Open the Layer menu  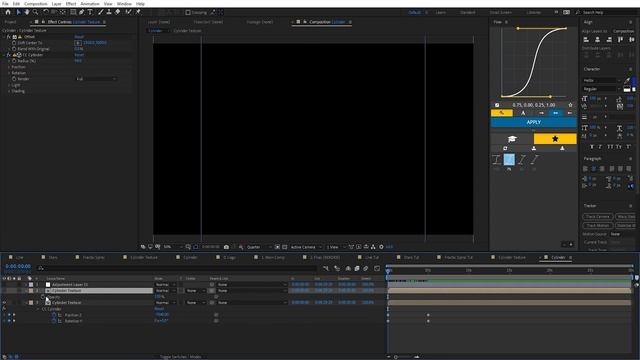tap(57, 4)
